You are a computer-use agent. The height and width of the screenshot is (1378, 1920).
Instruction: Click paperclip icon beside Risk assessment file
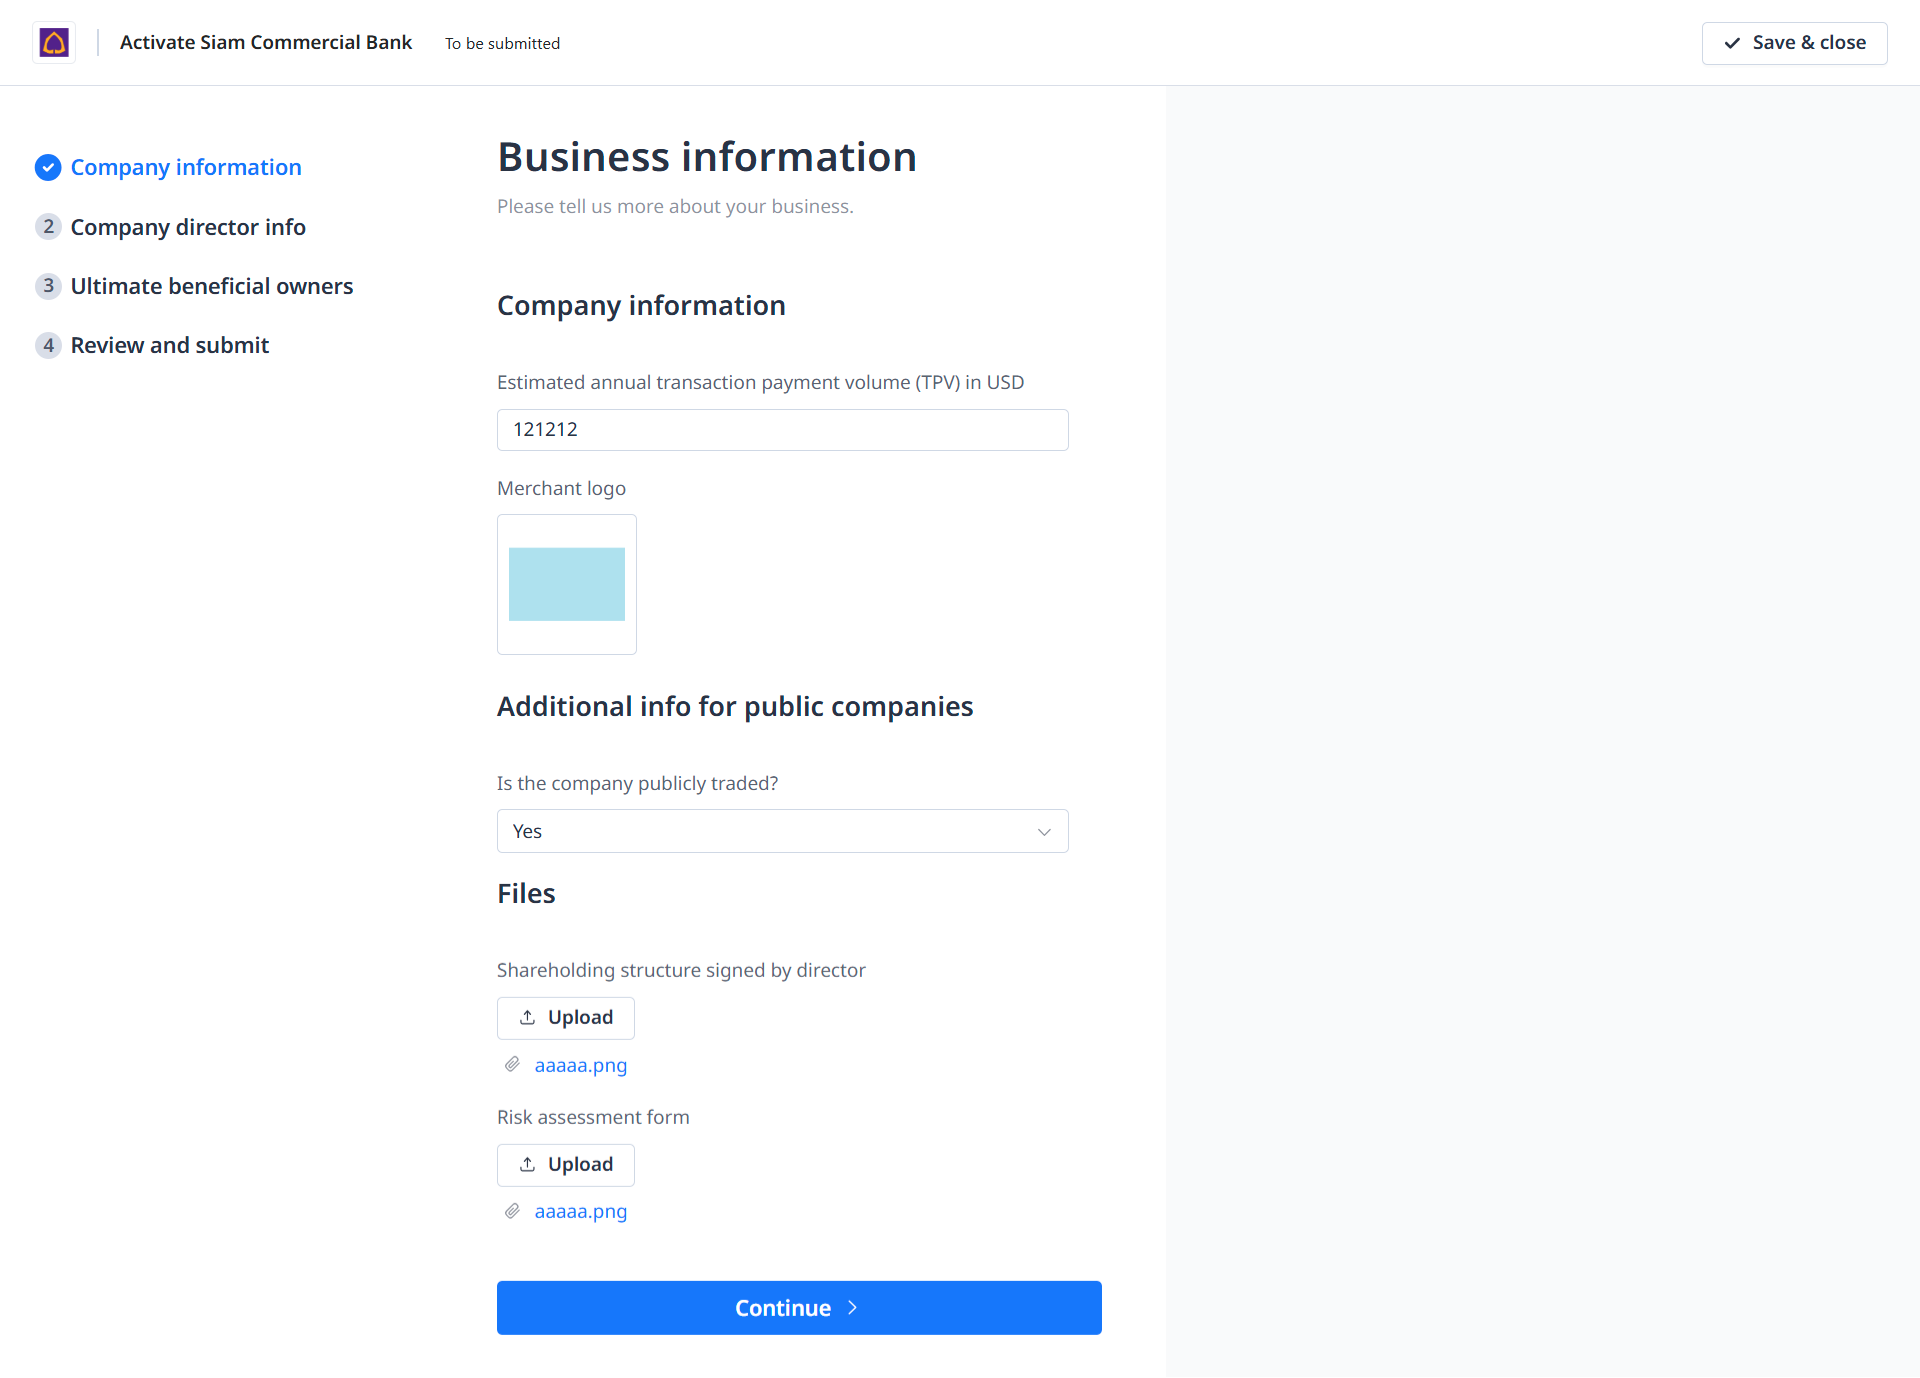(x=512, y=1211)
